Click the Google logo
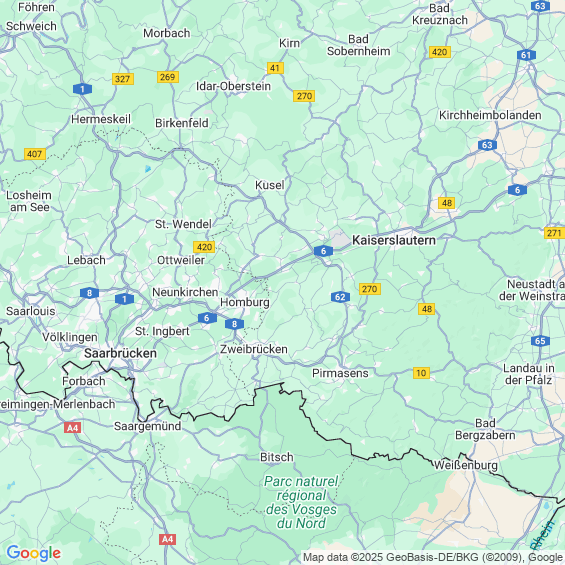Image resolution: width=565 pixels, height=565 pixels. [34, 553]
